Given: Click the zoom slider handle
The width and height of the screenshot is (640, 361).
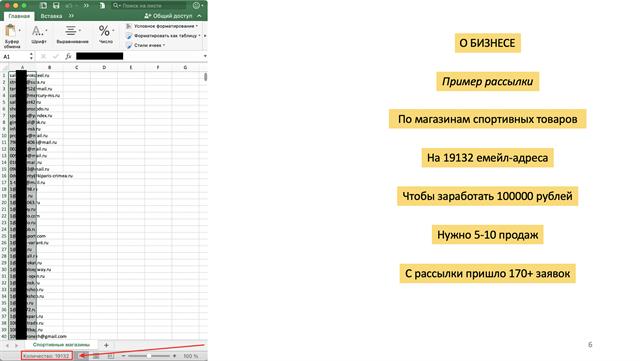Looking at the screenshot, I should click(149, 356).
